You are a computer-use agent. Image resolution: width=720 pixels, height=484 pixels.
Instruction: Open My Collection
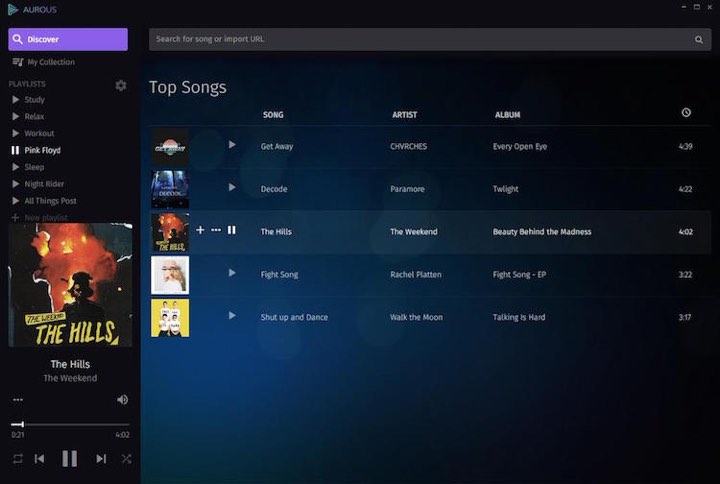pyautogui.click(x=50, y=62)
